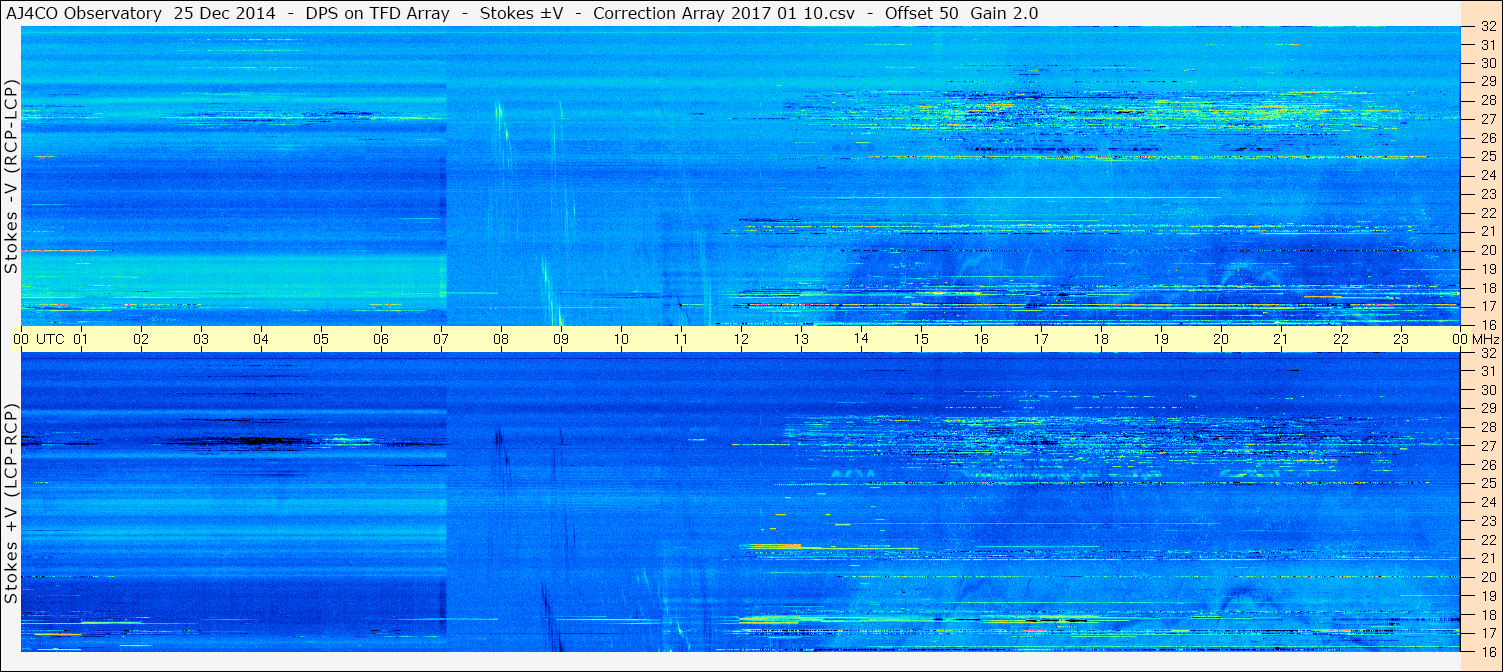Click the 23 MHz label of Stokes +V panel
This screenshot has height=672, width=1503.
click(x=1487, y=521)
